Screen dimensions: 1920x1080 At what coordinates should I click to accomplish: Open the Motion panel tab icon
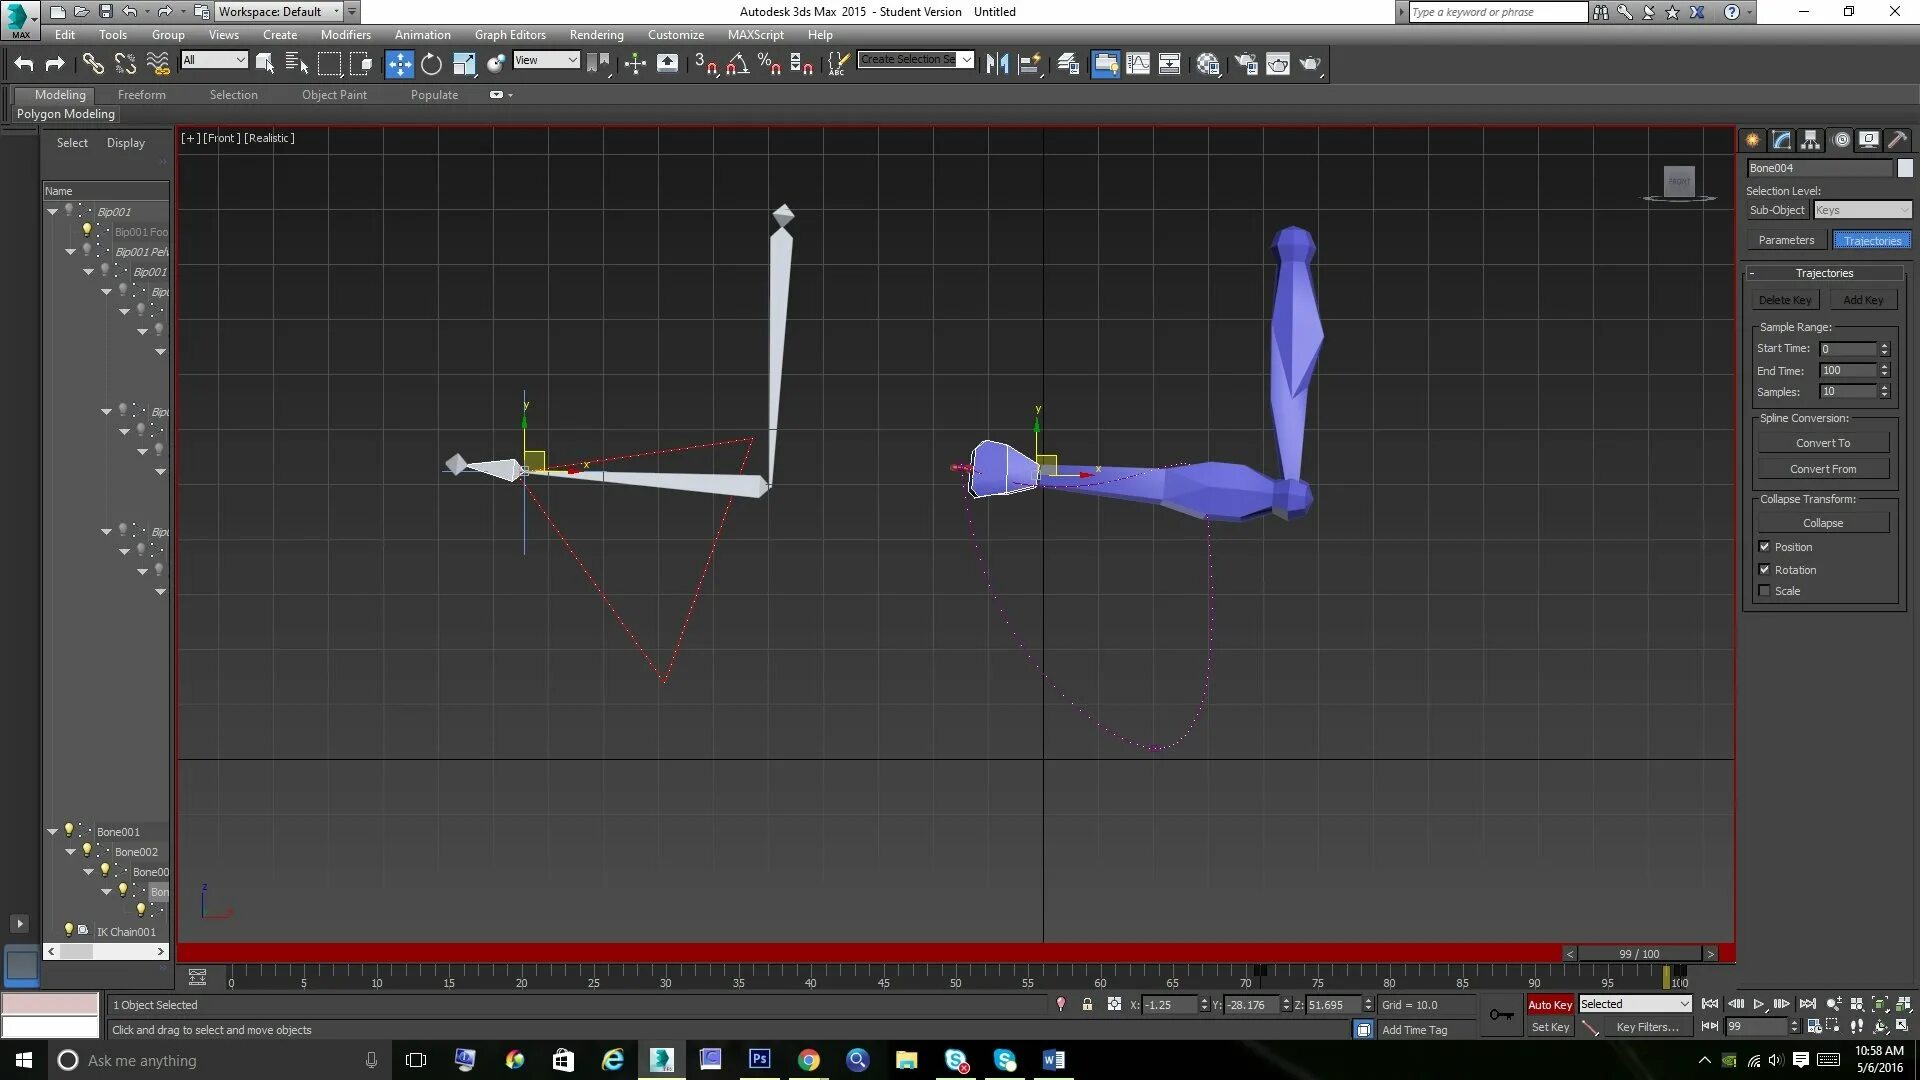coord(1841,140)
